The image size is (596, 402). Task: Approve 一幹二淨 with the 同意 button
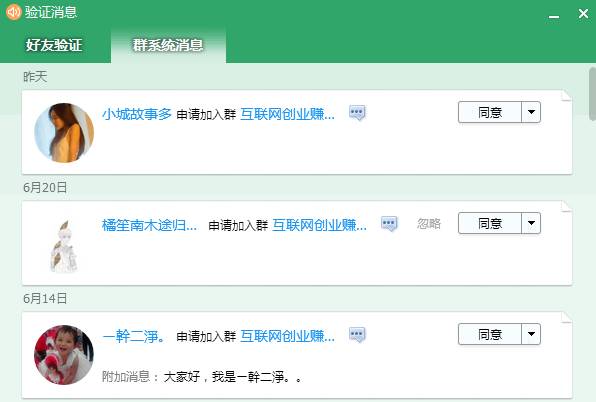(490, 334)
